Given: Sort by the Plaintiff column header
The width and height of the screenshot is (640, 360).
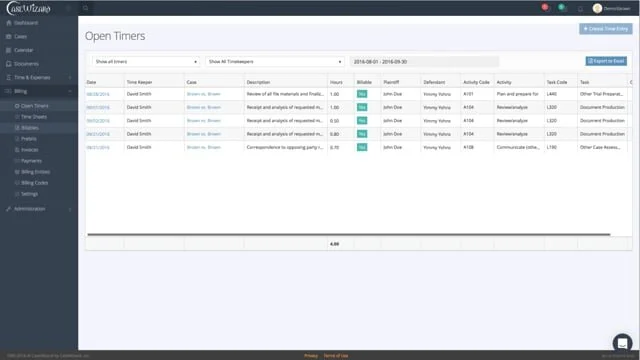Looking at the screenshot, I should coord(391,82).
